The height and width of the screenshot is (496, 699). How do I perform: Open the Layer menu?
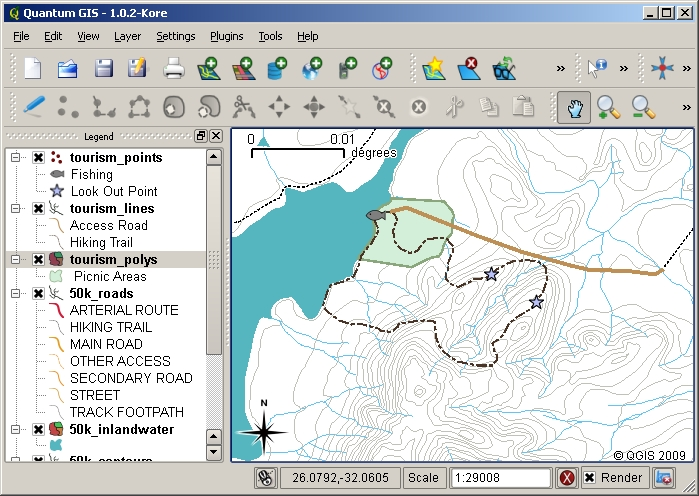coord(127,36)
